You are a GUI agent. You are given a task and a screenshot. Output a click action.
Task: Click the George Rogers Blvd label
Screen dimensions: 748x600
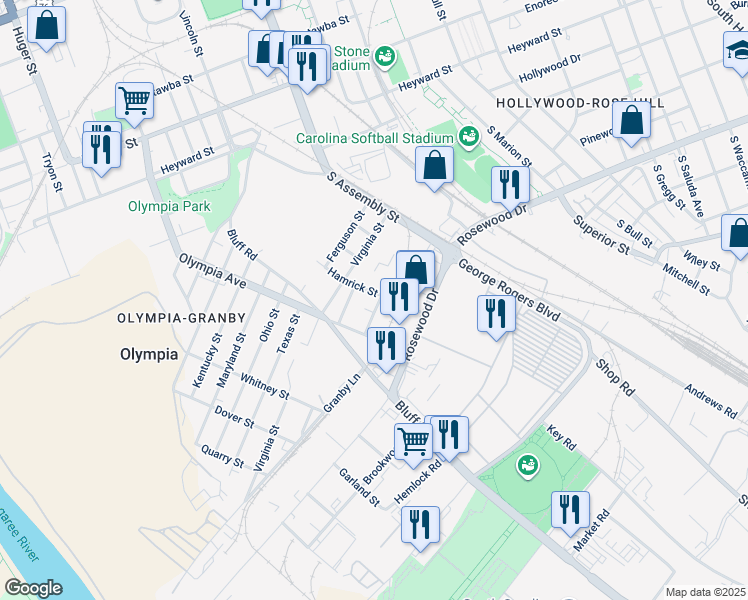(509, 290)
